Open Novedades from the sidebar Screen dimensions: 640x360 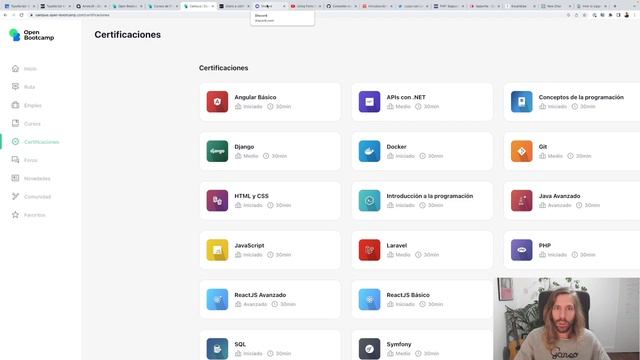31,178
